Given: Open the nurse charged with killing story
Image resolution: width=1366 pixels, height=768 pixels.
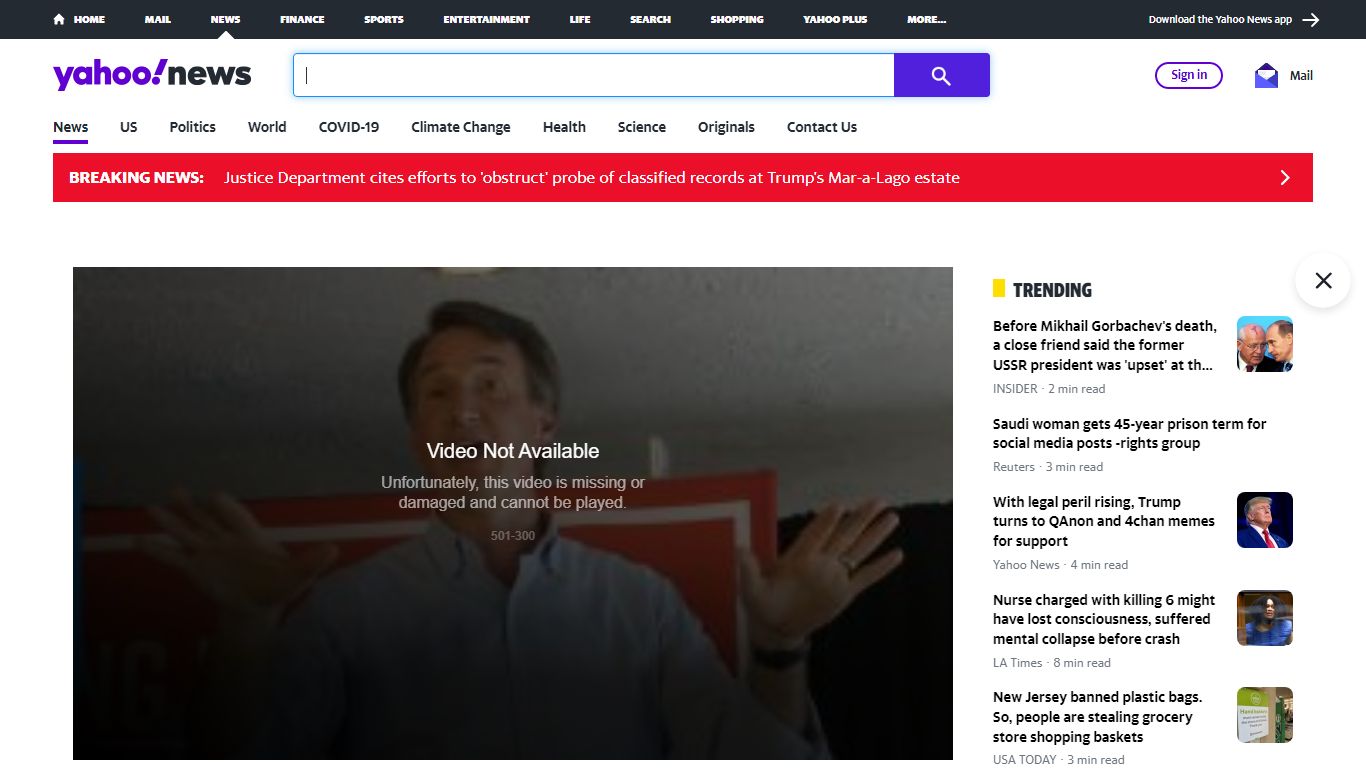Looking at the screenshot, I should pyautogui.click(x=1104, y=619).
